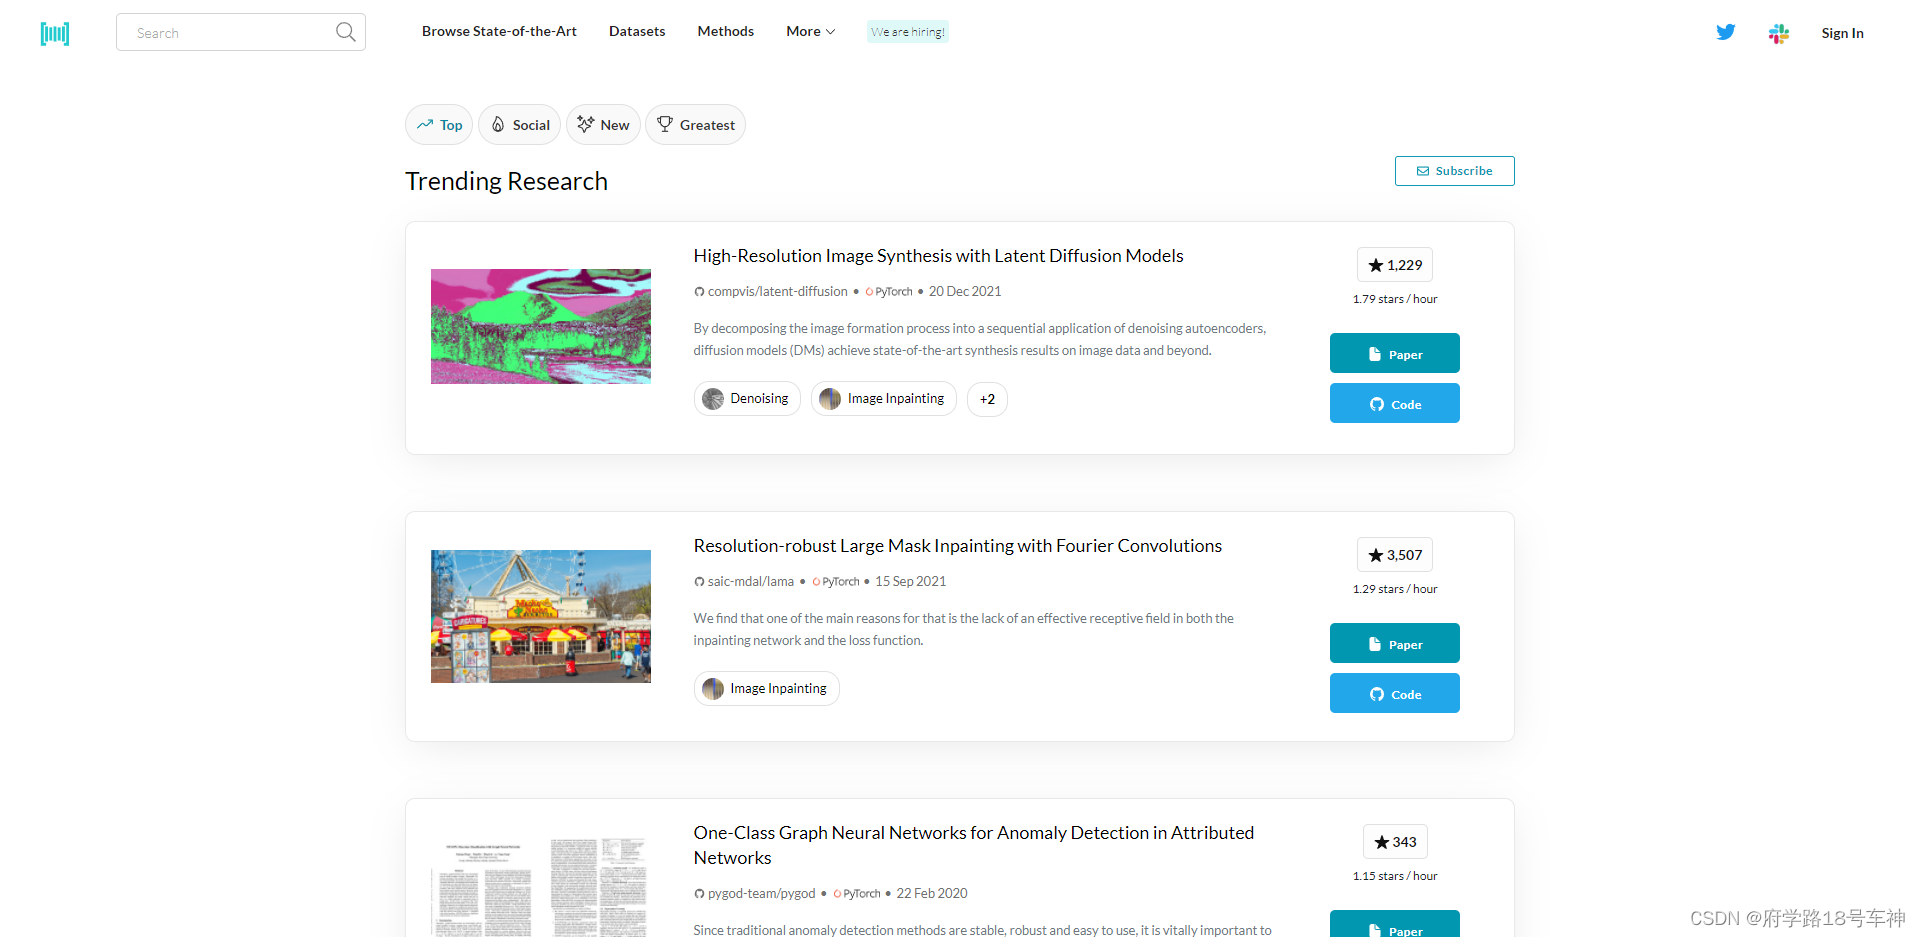Go to Datasets menu item
Viewport: 1920px width, 937px height.
click(637, 32)
